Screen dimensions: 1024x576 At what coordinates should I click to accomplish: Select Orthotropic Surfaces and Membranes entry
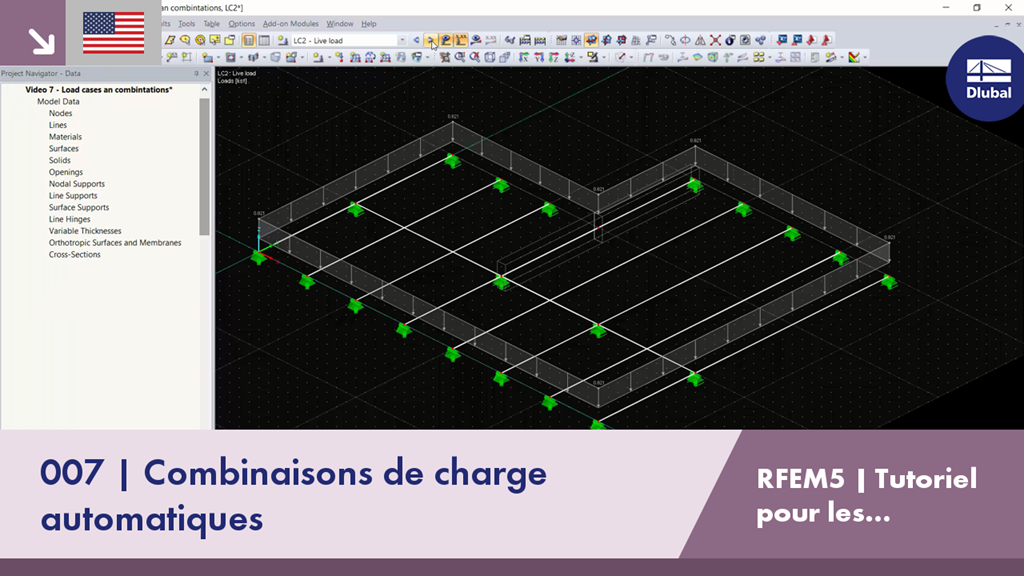[x=115, y=243]
